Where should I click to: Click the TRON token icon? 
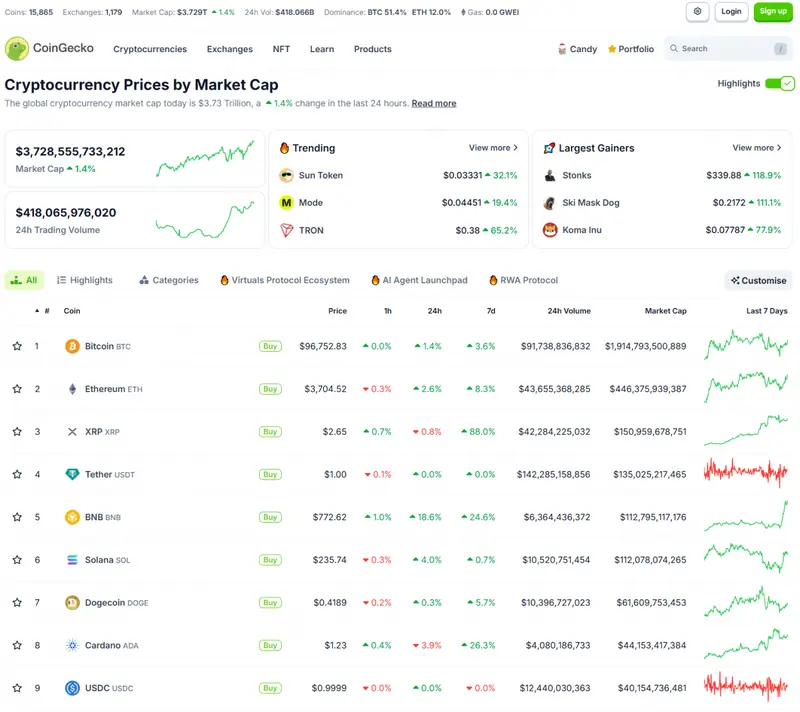coord(287,230)
